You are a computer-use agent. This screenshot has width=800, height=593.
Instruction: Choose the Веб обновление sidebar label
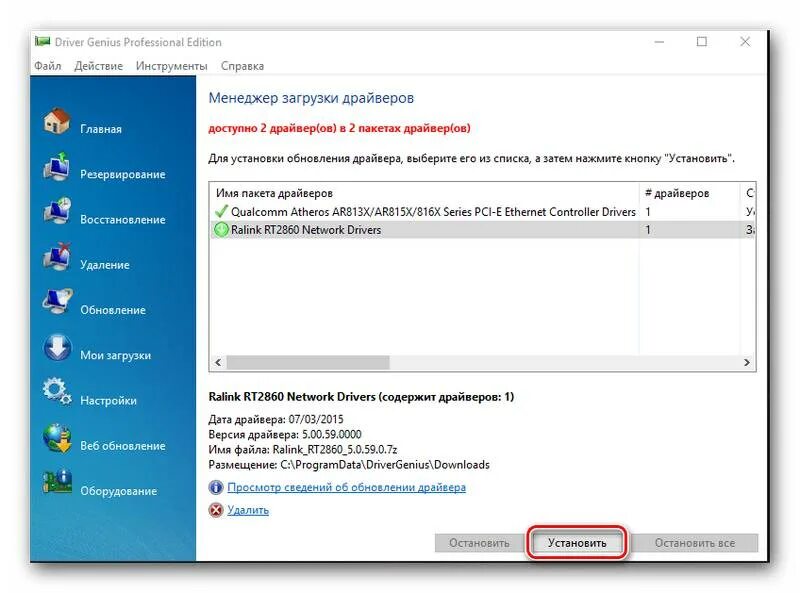pyautogui.click(x=122, y=446)
